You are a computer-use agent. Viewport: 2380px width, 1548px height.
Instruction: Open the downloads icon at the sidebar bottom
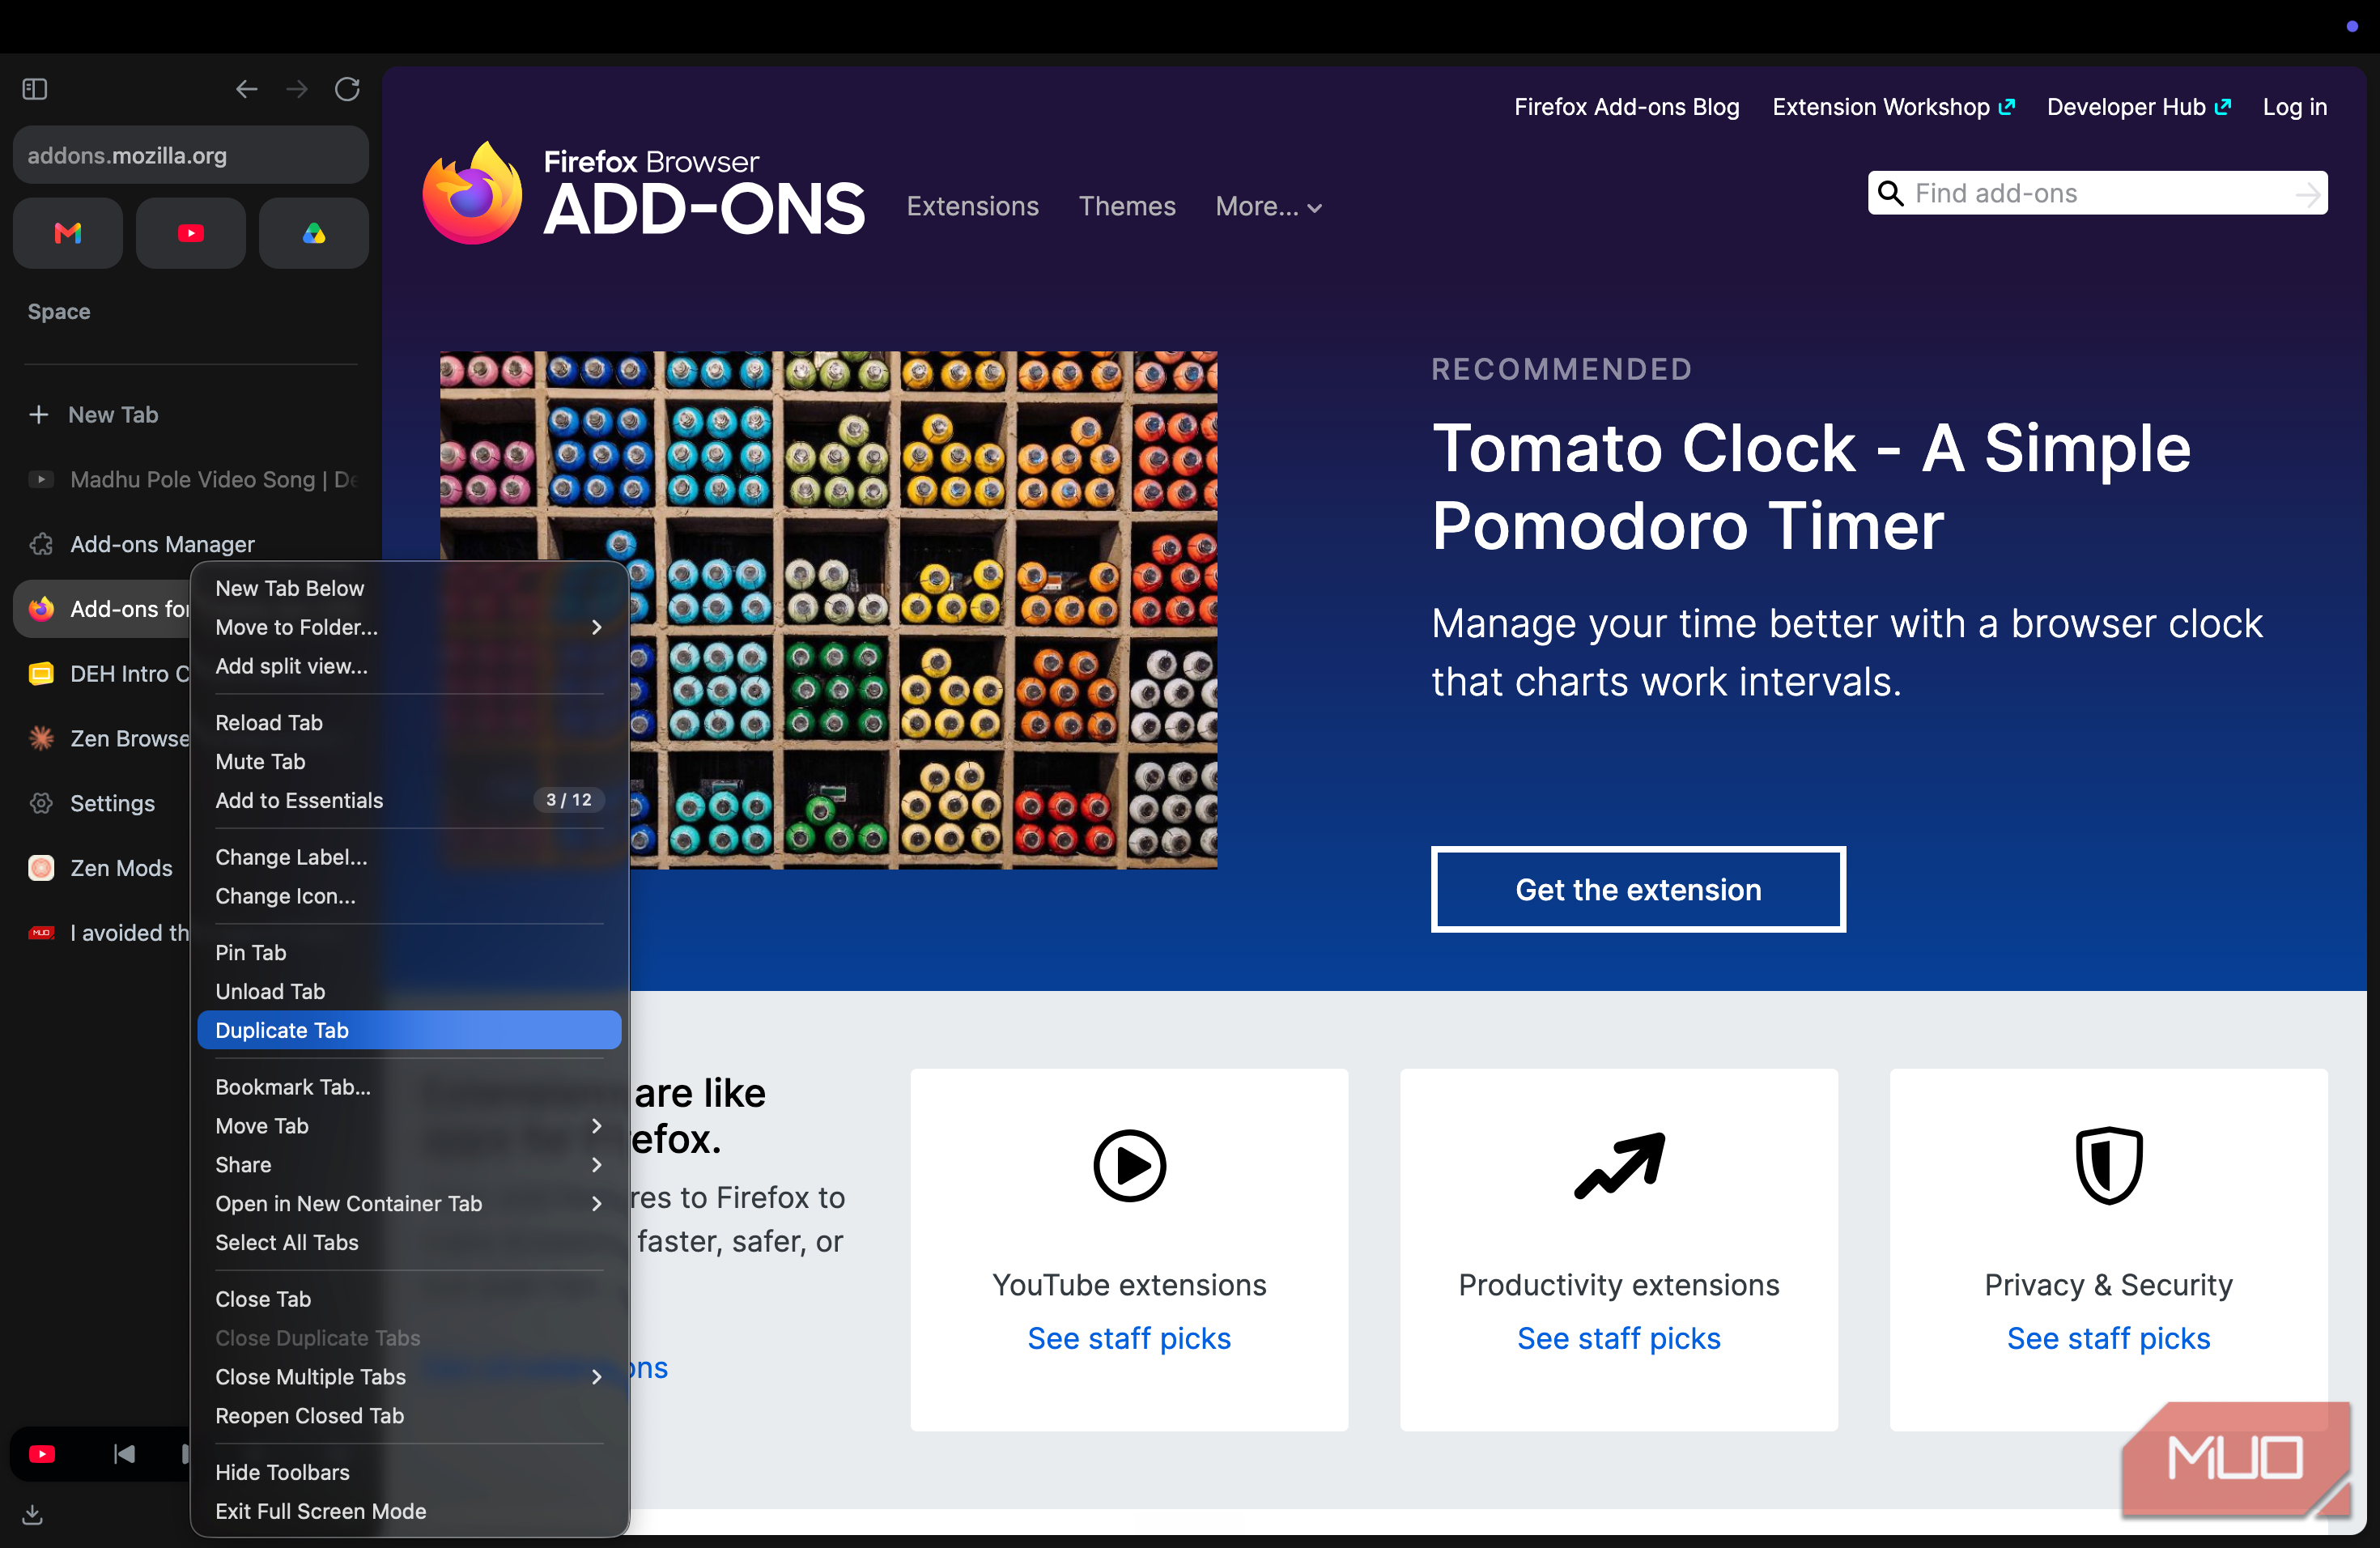pos(33,1515)
